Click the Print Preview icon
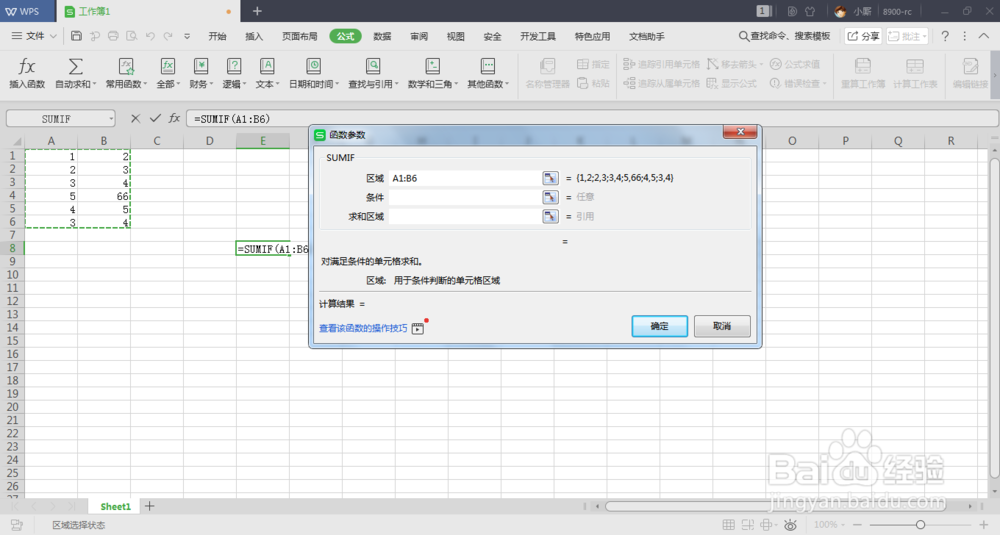1000x535 pixels. tap(131, 36)
